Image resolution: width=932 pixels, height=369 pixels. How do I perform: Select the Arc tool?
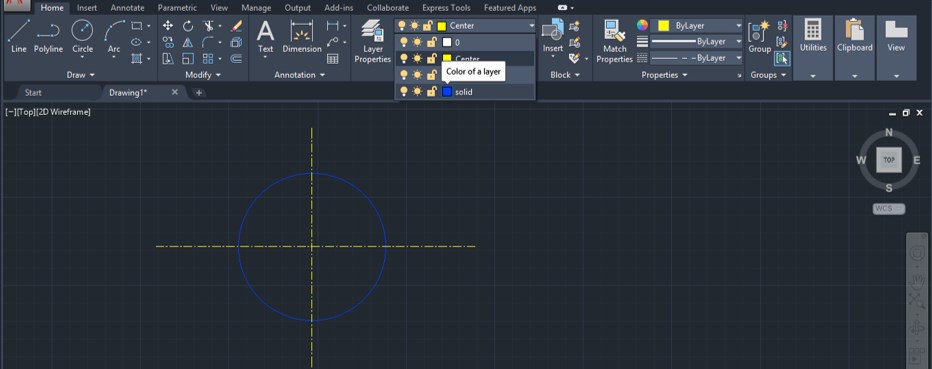click(114, 36)
